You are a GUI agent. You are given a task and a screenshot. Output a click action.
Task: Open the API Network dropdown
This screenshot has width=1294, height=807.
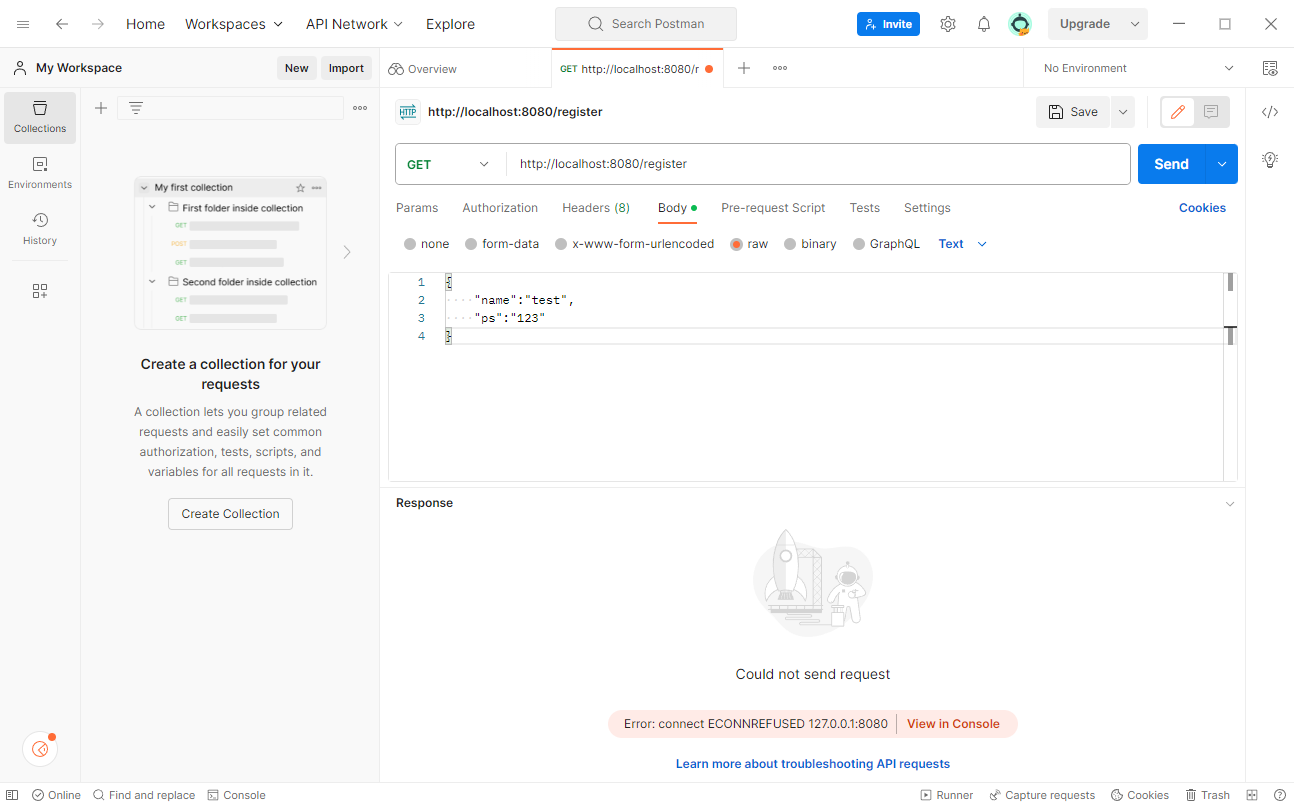(x=354, y=24)
